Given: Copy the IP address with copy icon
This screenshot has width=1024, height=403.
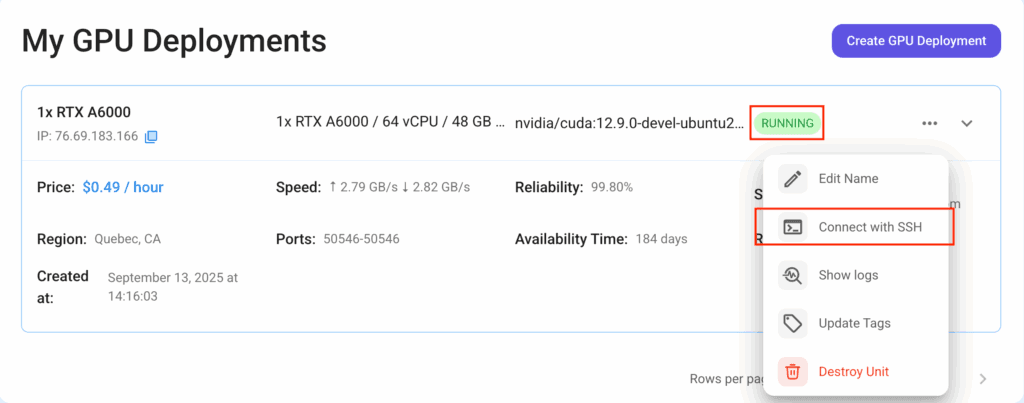Looking at the screenshot, I should (x=151, y=136).
